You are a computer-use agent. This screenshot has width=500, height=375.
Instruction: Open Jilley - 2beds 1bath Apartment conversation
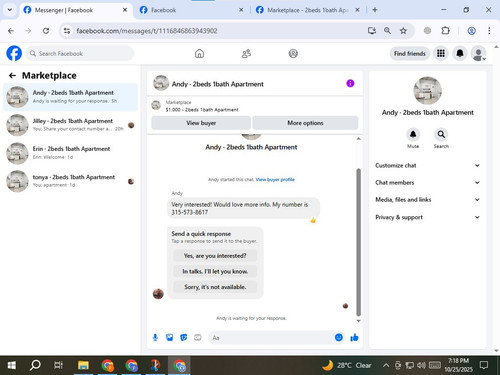point(70,125)
